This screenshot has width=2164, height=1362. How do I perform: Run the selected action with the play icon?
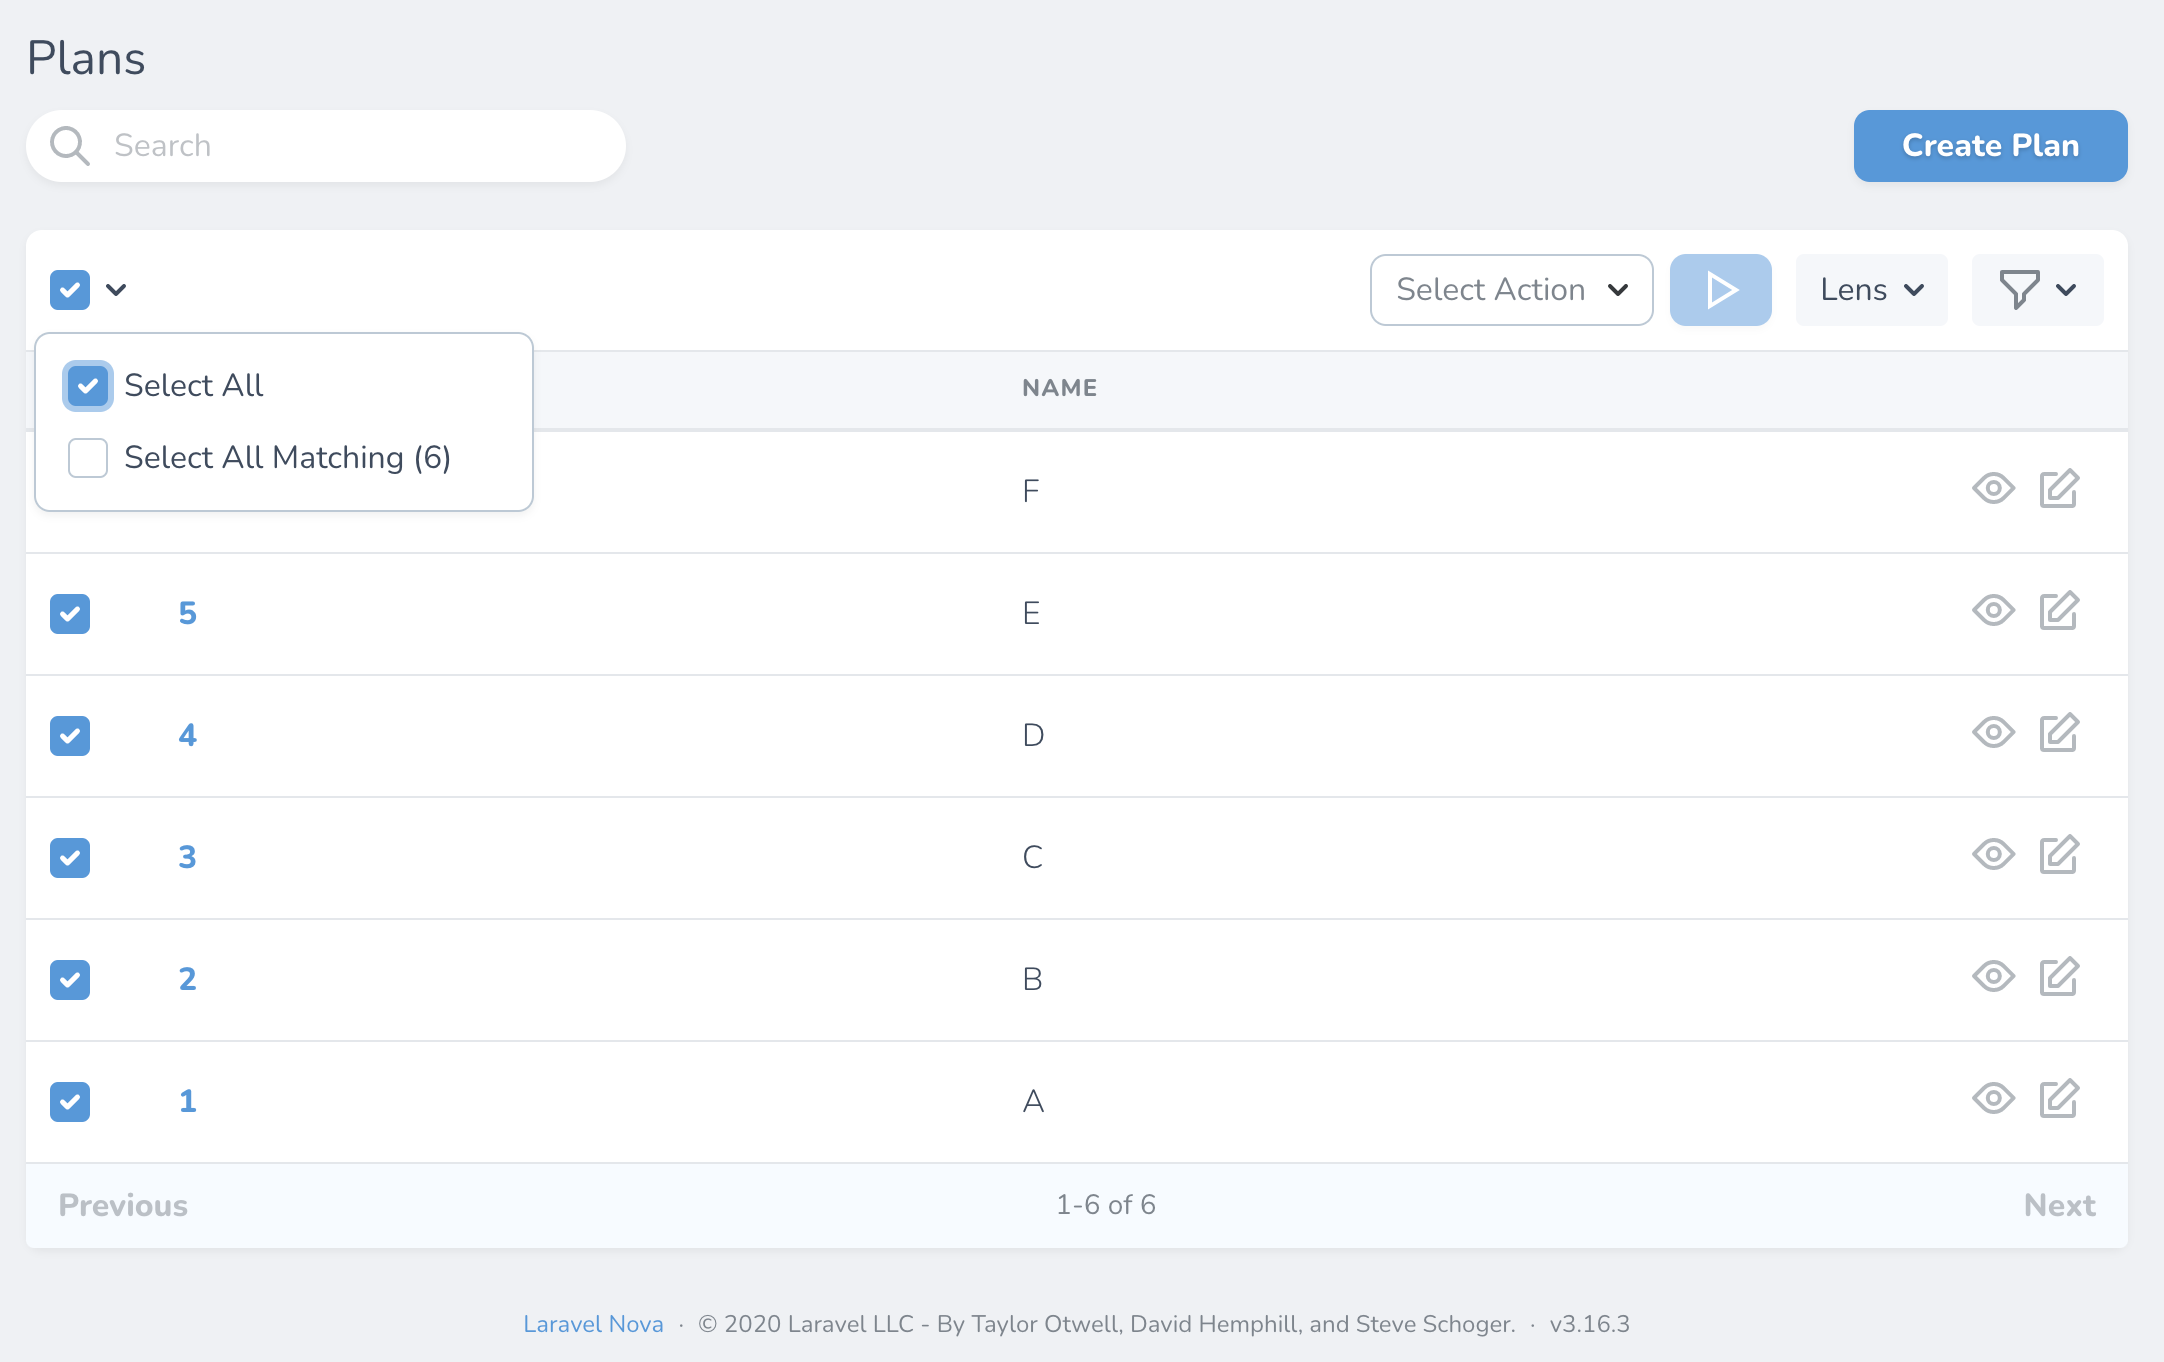click(1720, 290)
